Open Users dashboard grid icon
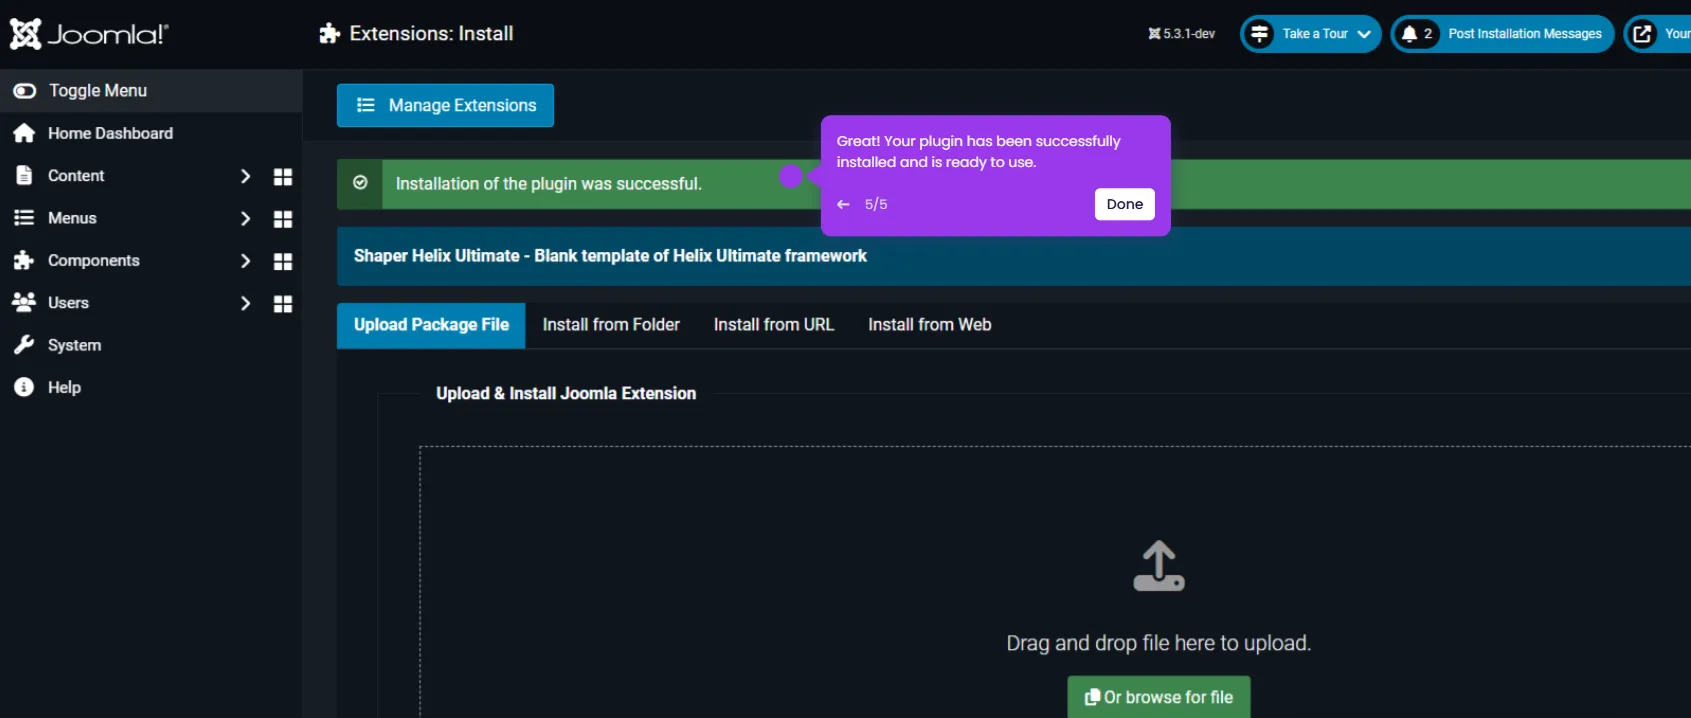This screenshot has width=1691, height=718. (283, 304)
